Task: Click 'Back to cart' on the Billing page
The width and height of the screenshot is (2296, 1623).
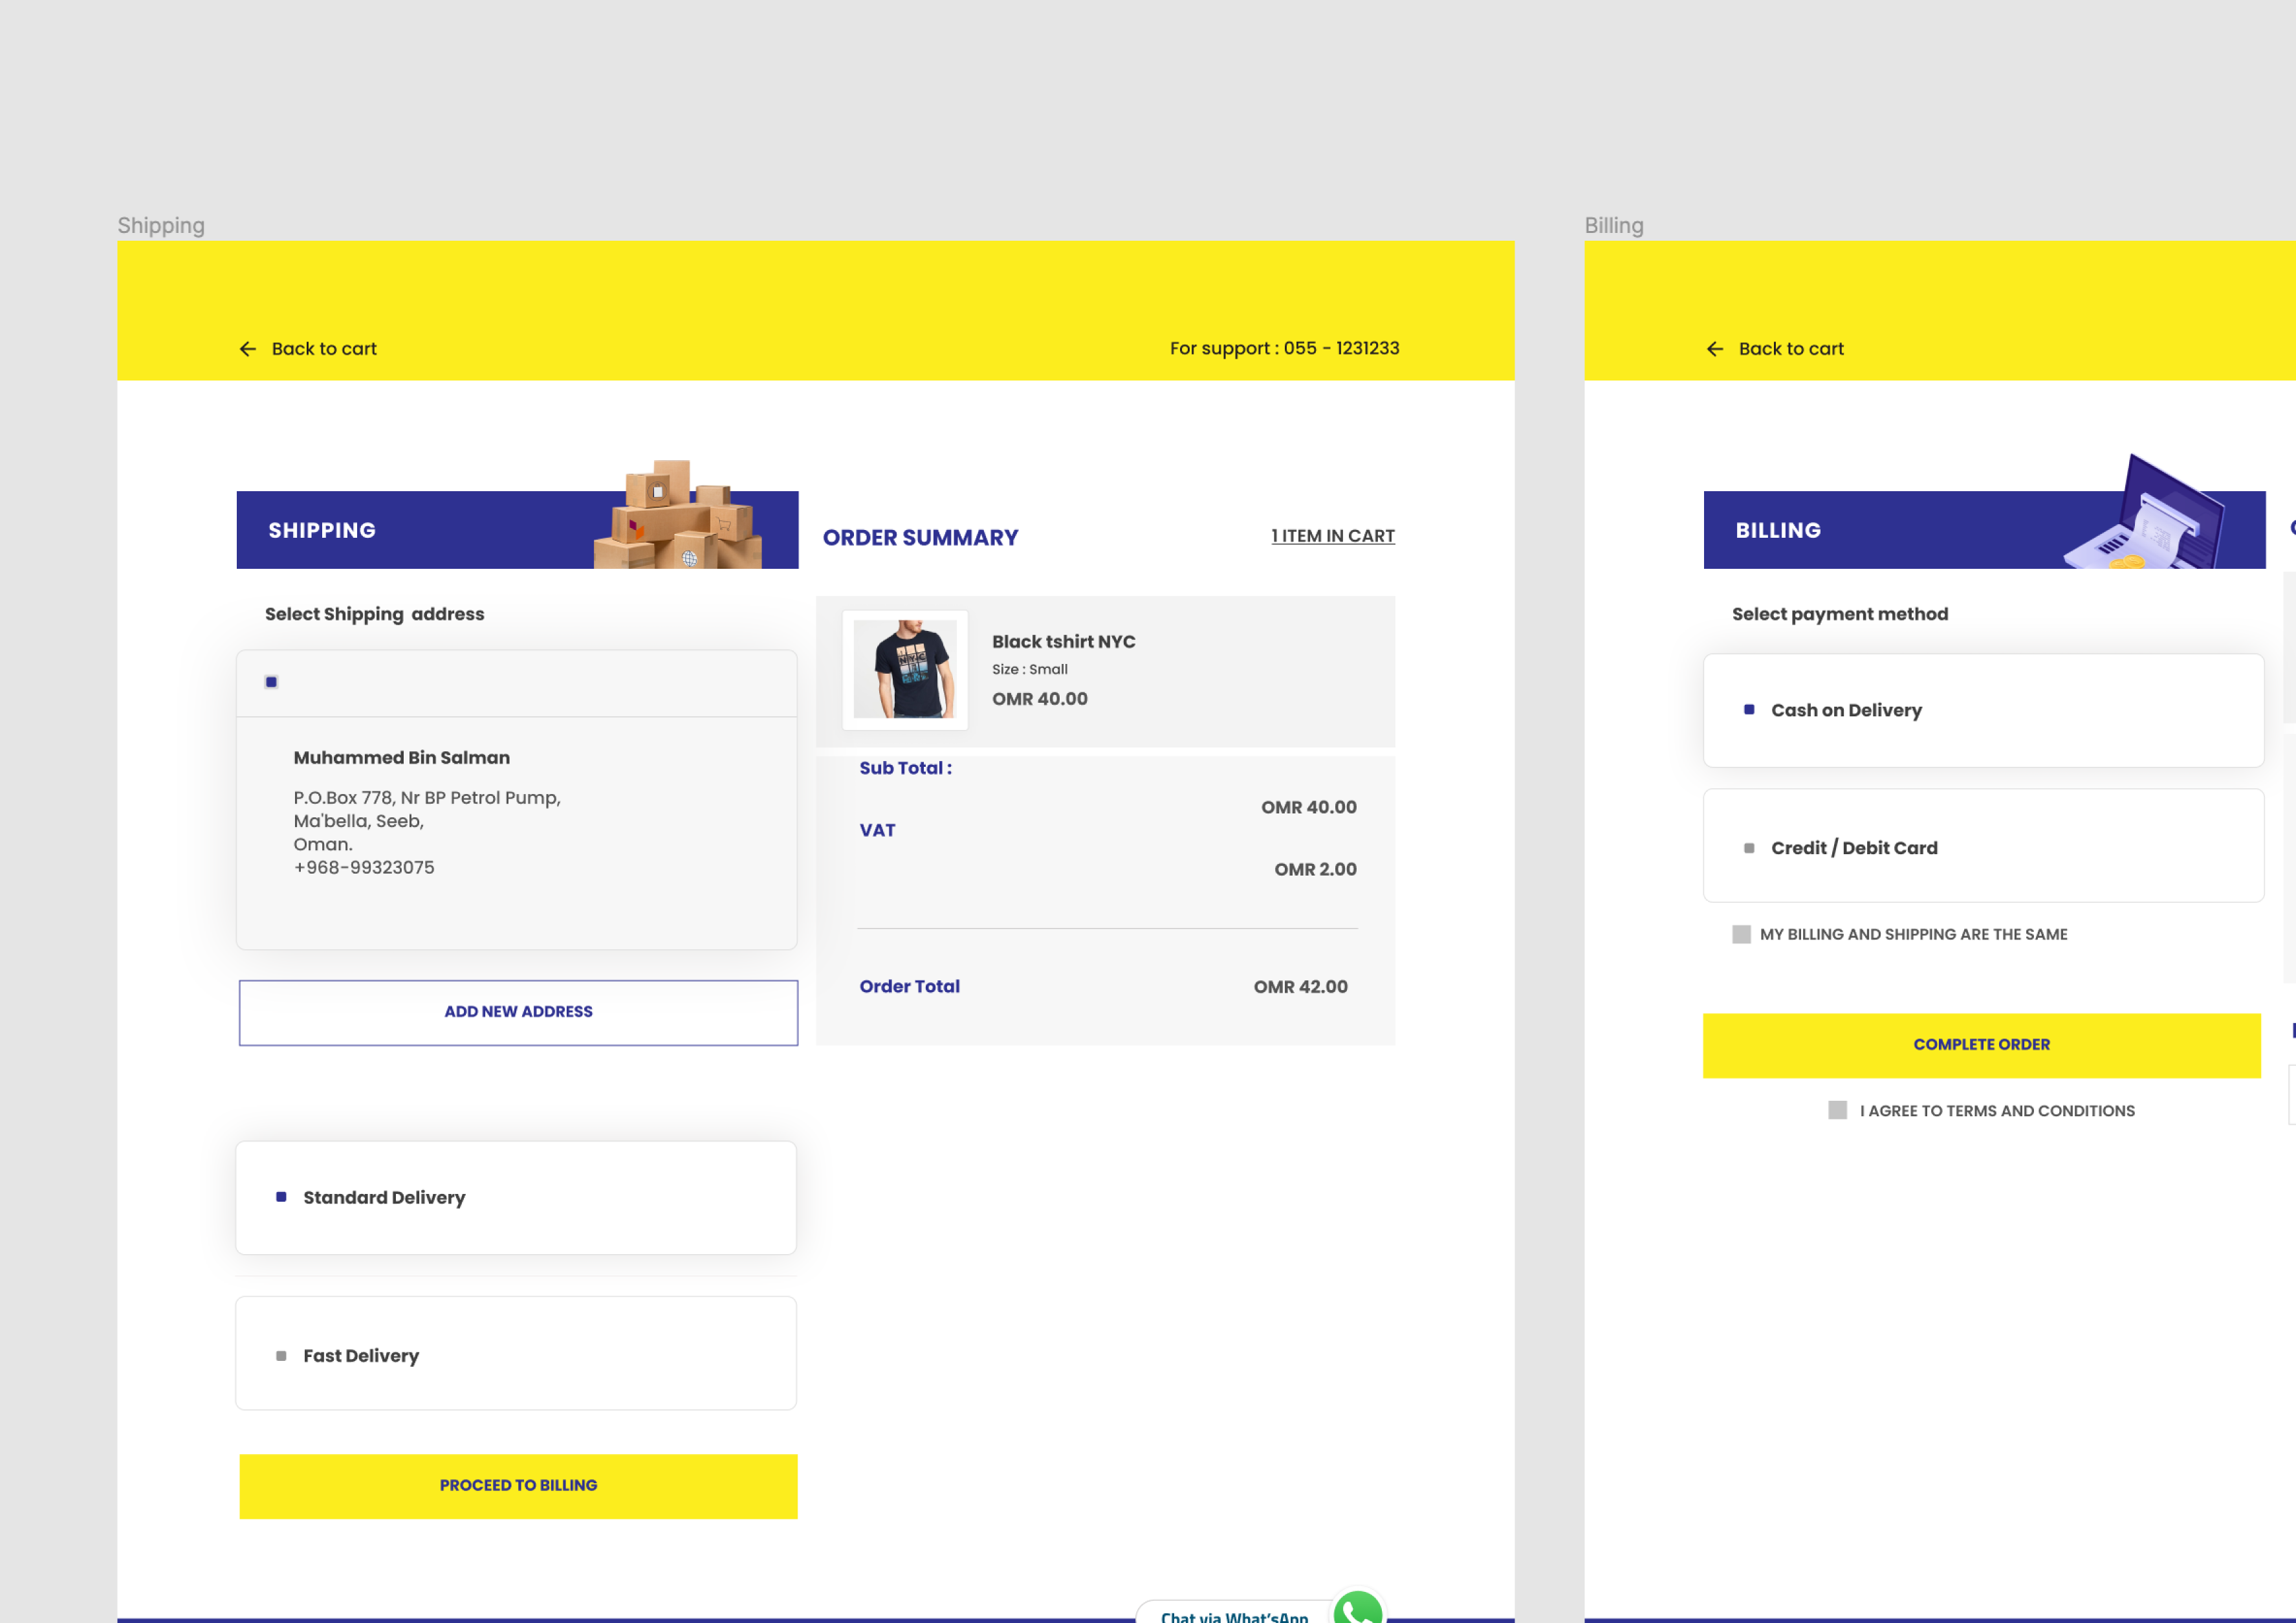Action: click(1790, 349)
